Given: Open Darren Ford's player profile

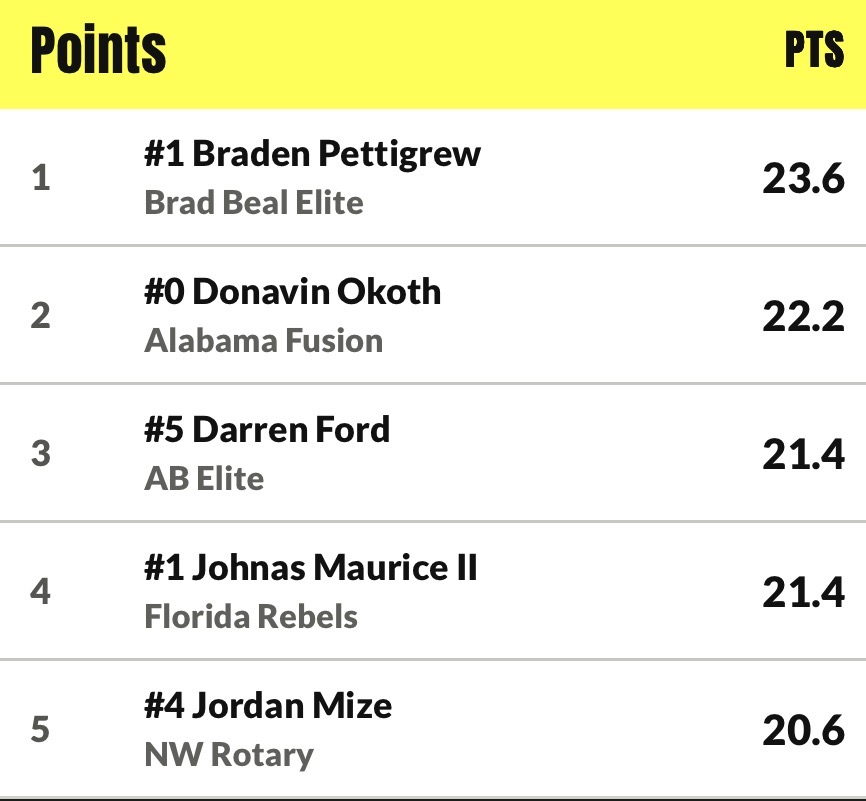Looking at the screenshot, I should [267, 430].
